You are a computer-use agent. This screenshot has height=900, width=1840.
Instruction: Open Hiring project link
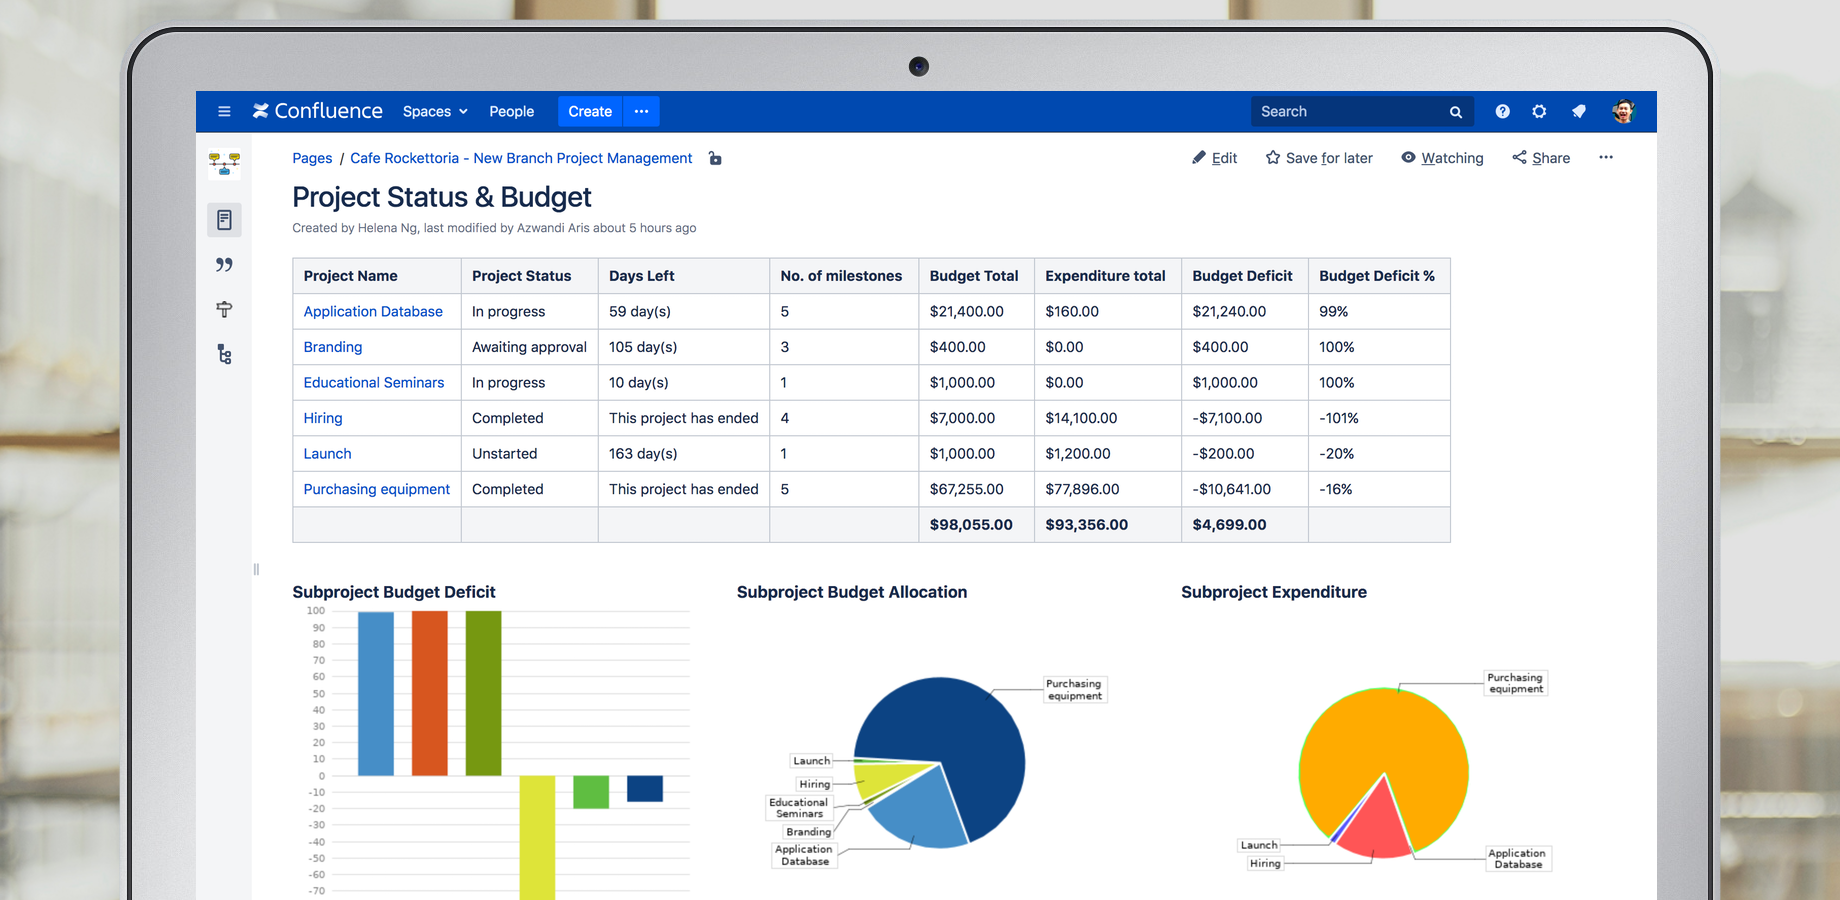coord(323,418)
